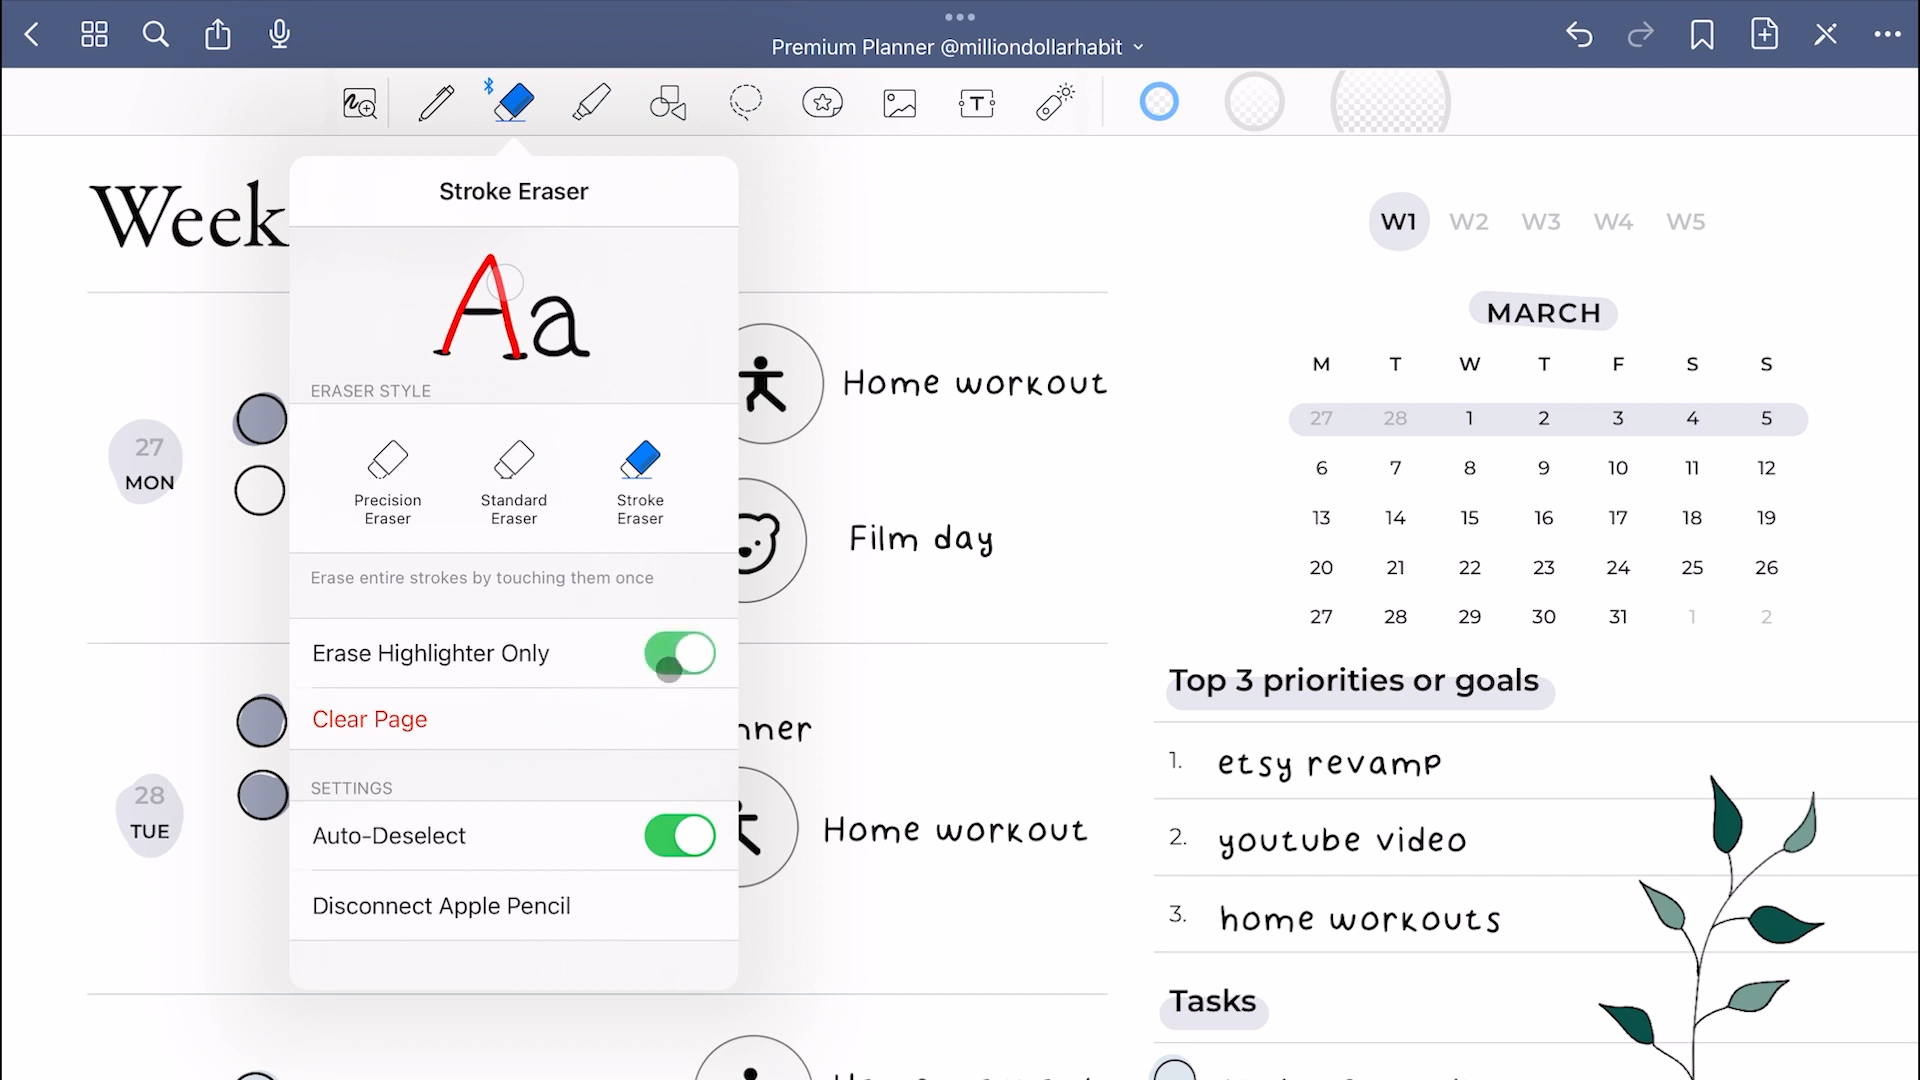Image resolution: width=1920 pixels, height=1080 pixels.
Task: Choose the Standard Eraser style
Action: tap(514, 483)
